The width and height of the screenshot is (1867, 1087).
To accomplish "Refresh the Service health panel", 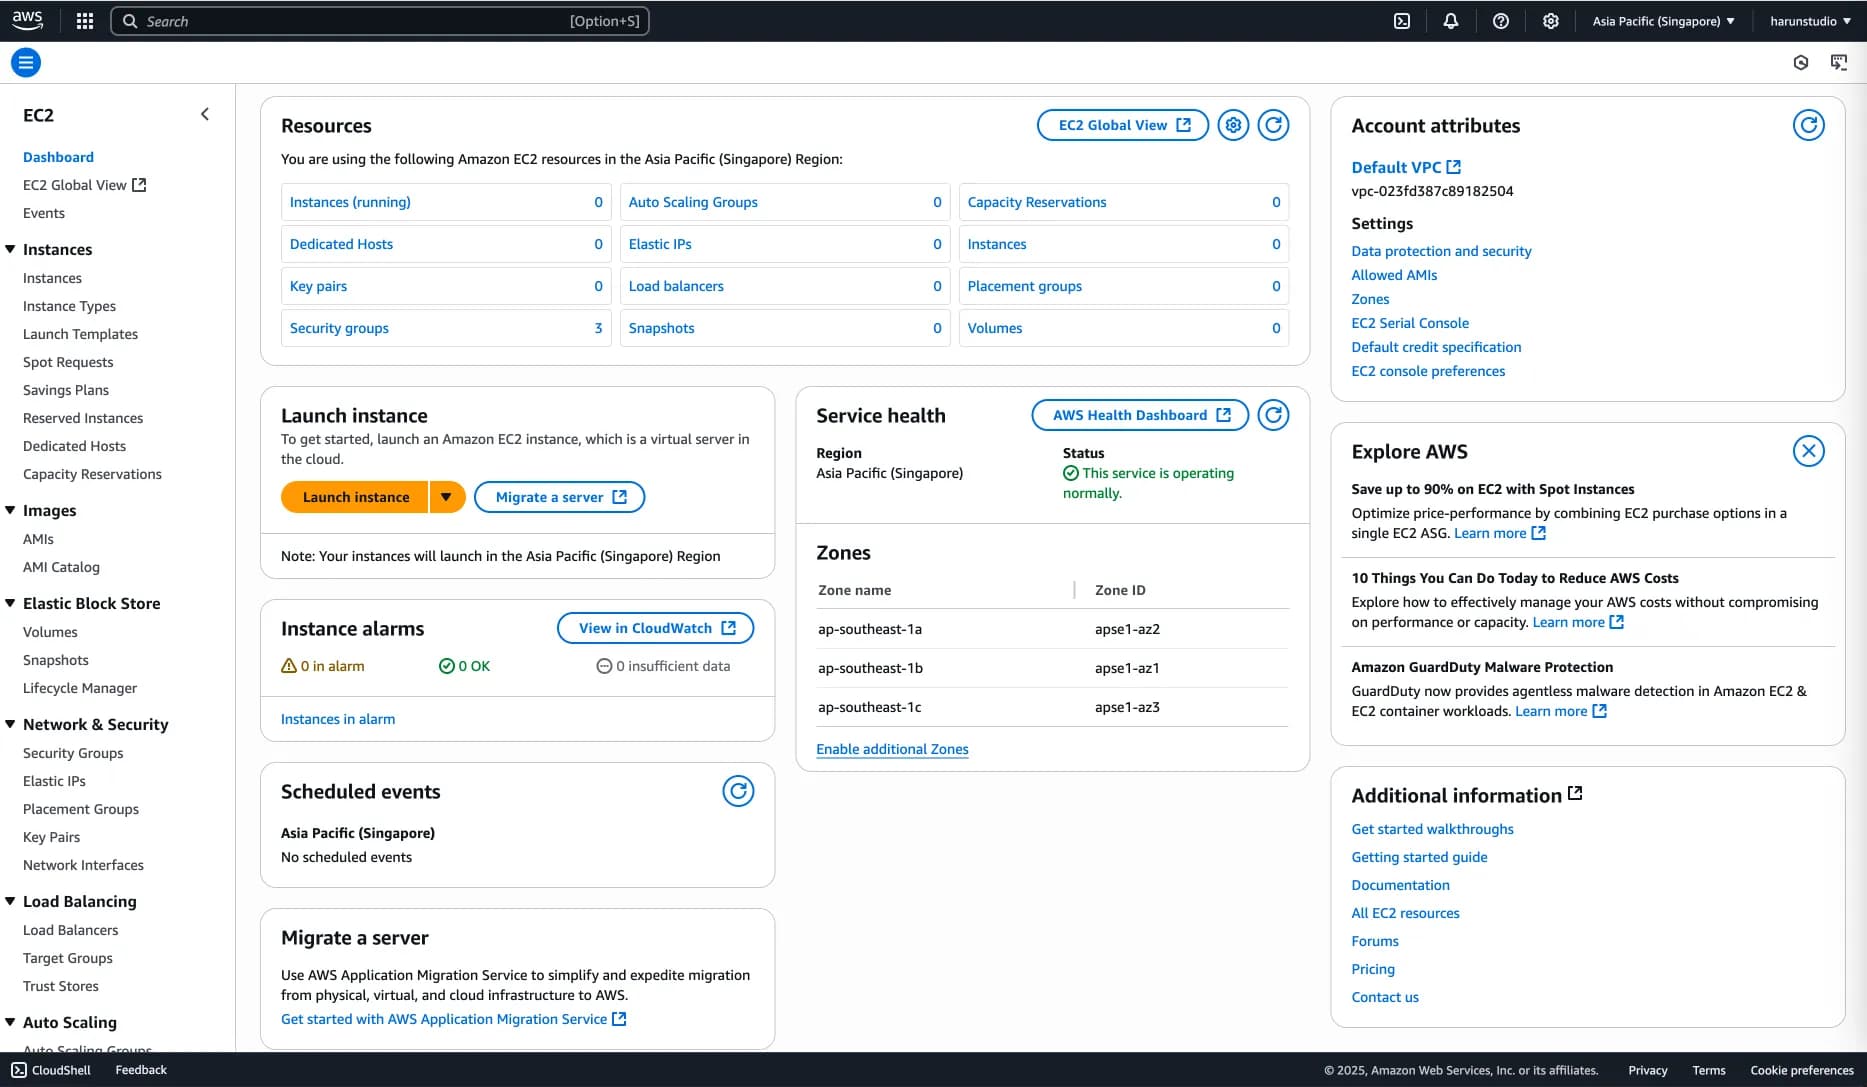I will pos(1273,415).
